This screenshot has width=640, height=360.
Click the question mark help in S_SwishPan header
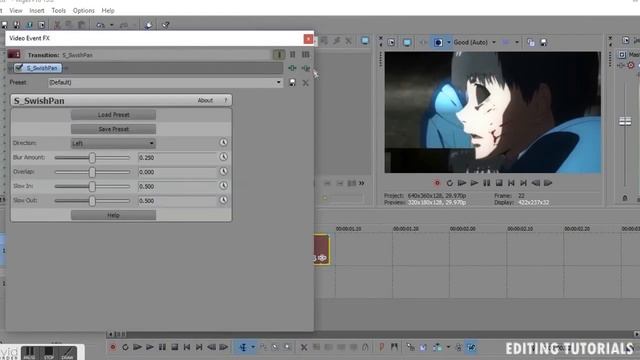pyautogui.click(x=225, y=100)
